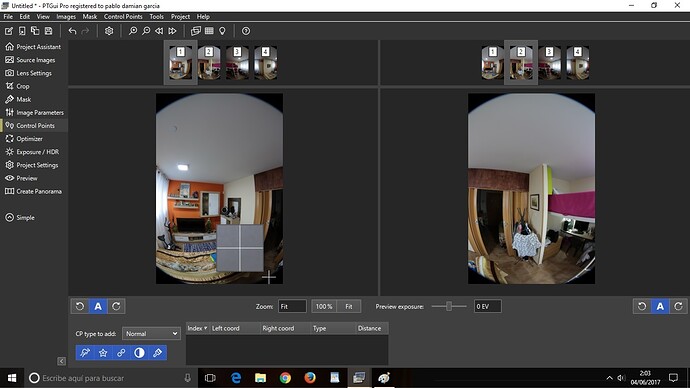Toggle the contrast half-circle button
Viewport: 690px width, 388px height.
[x=139, y=353]
